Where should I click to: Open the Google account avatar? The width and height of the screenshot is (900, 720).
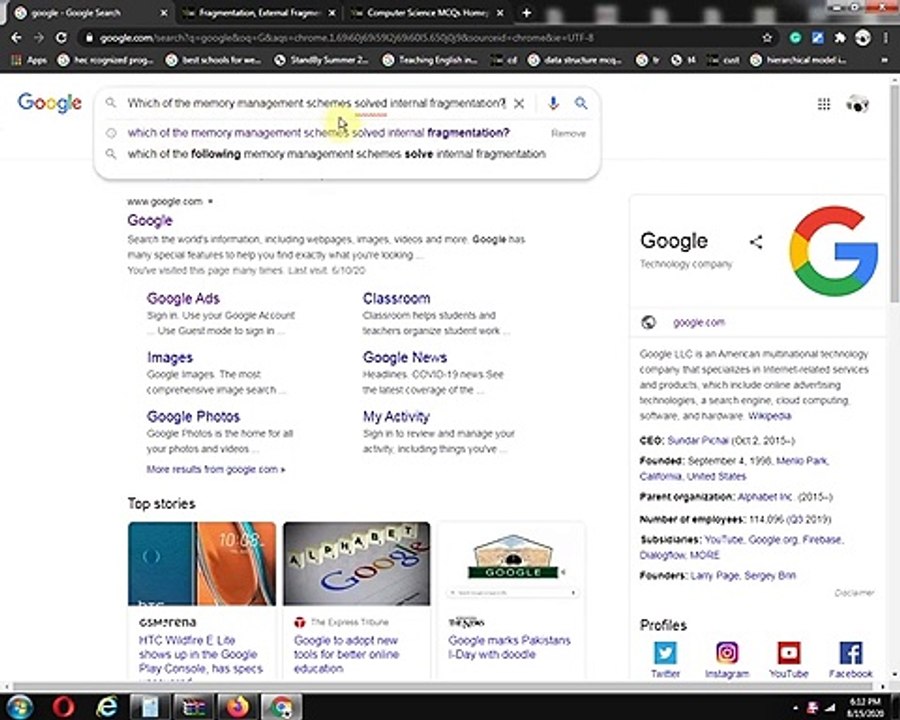[858, 104]
